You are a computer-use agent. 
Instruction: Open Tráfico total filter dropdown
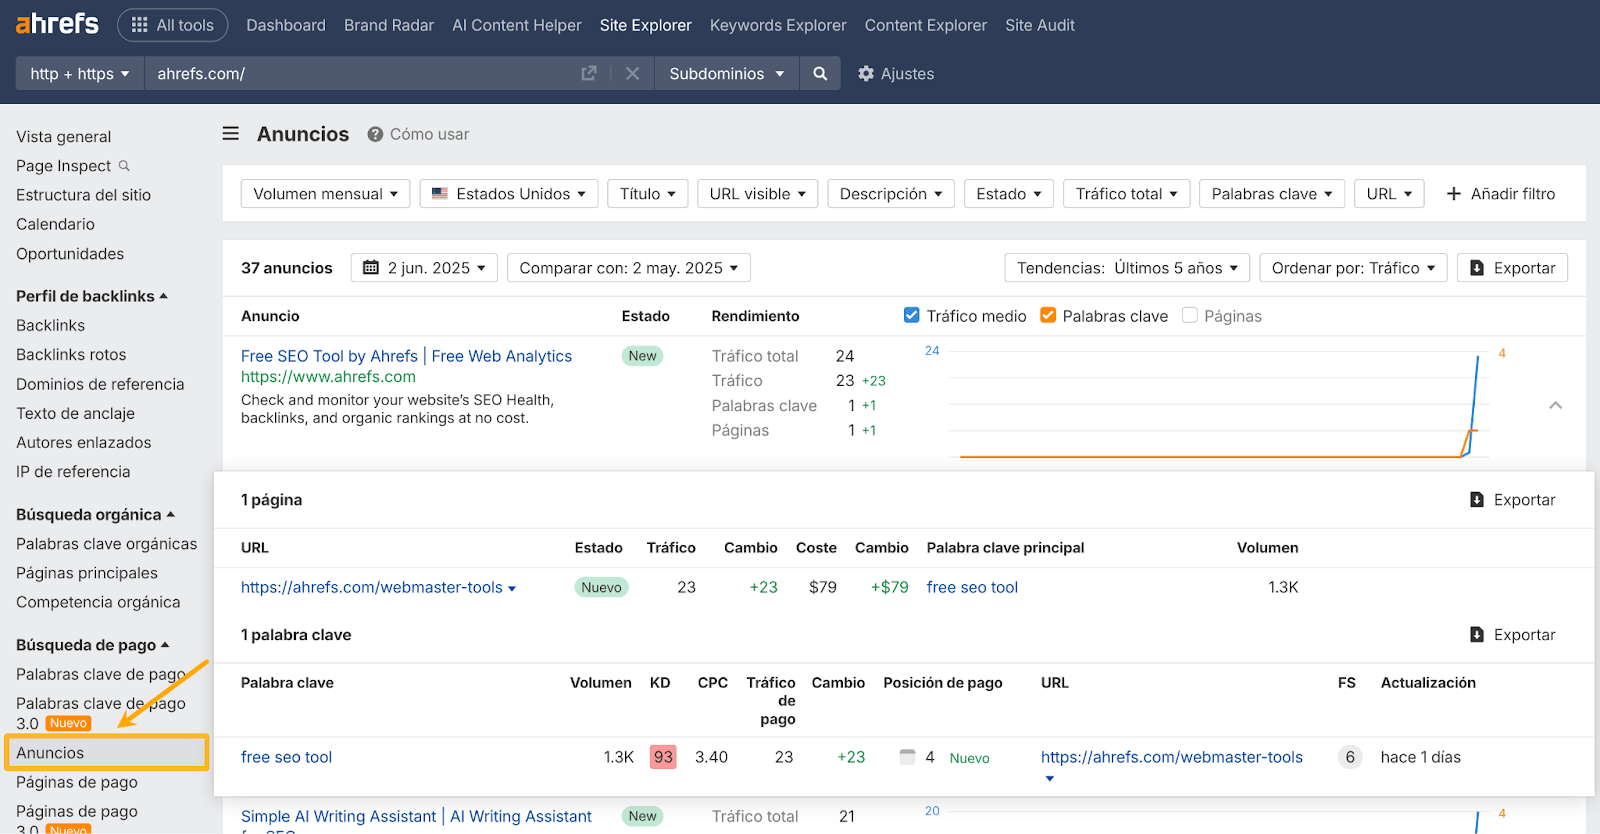[1127, 193]
